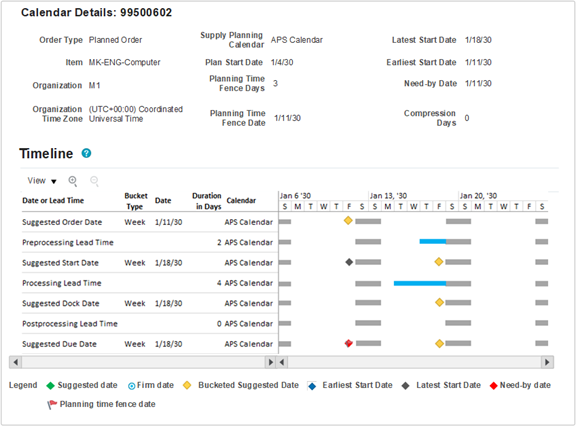Click the Bucket Type column header
This screenshot has width=576, height=426.
pyautogui.click(x=136, y=201)
